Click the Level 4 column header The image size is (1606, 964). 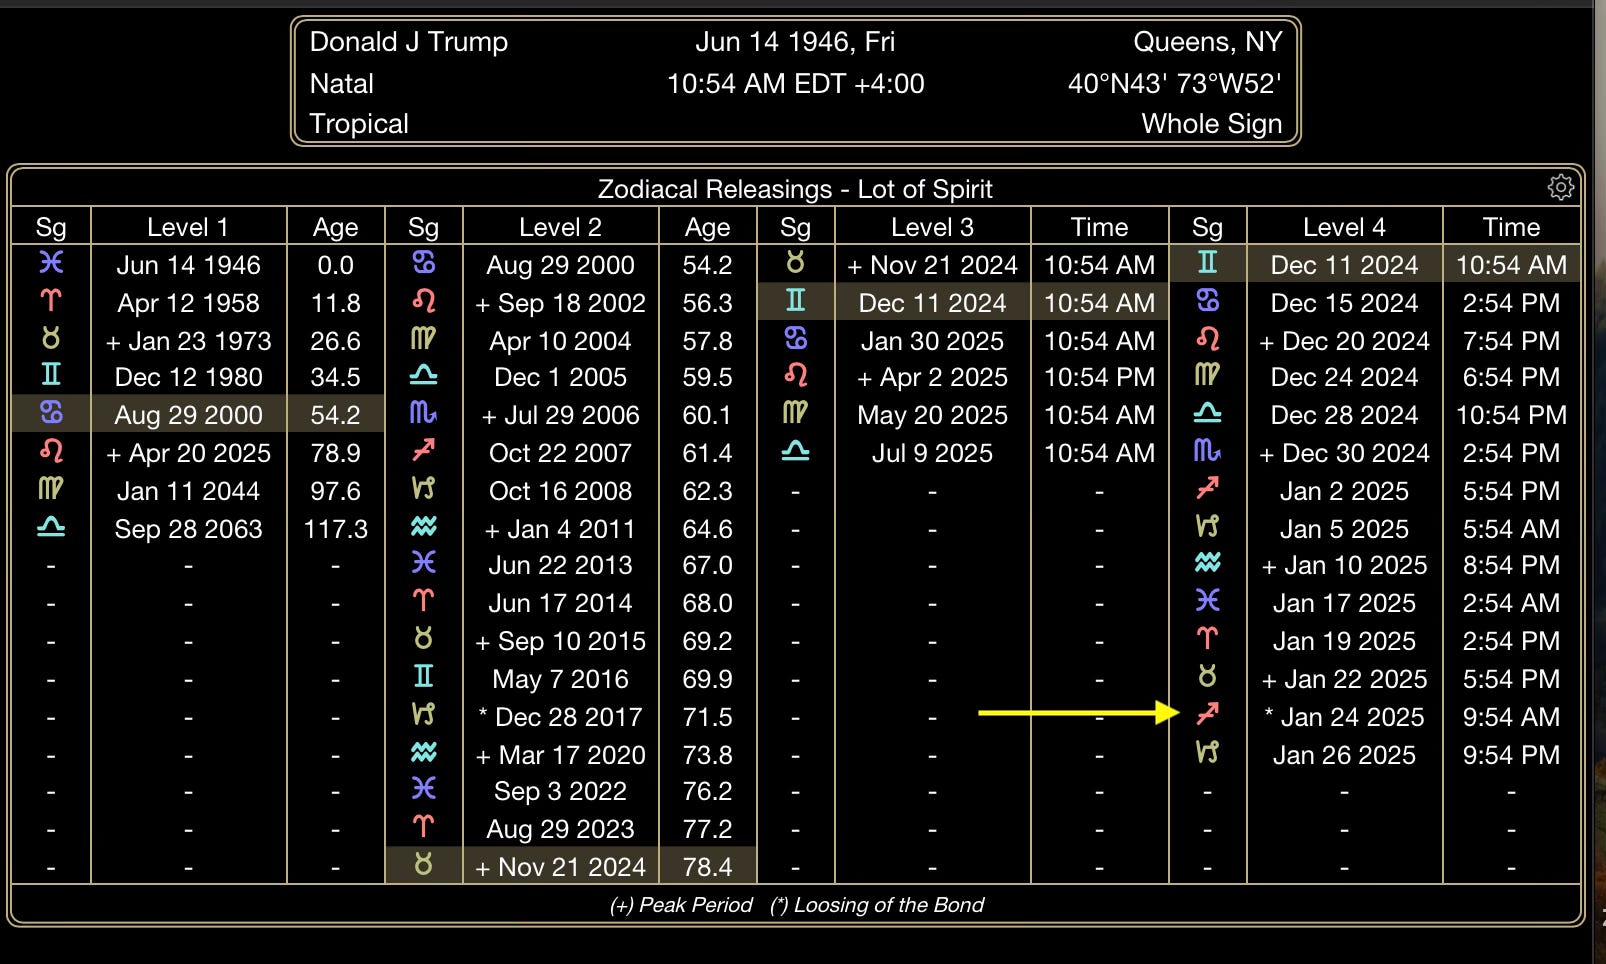[x=1344, y=227]
